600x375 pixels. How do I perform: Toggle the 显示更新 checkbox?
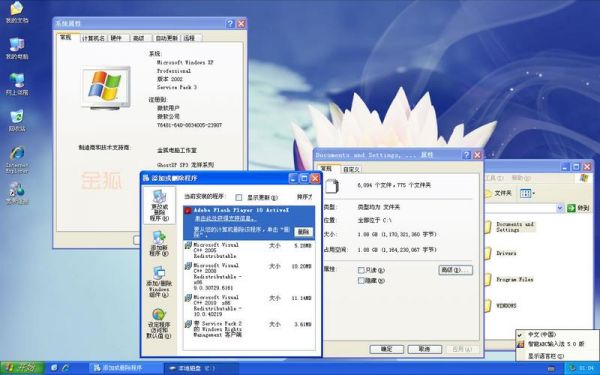pyautogui.click(x=239, y=197)
